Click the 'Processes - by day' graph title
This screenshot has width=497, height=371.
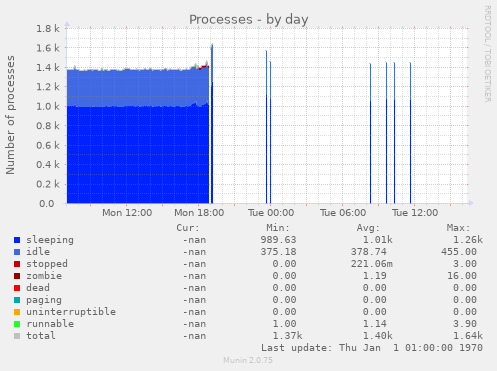coord(248,20)
